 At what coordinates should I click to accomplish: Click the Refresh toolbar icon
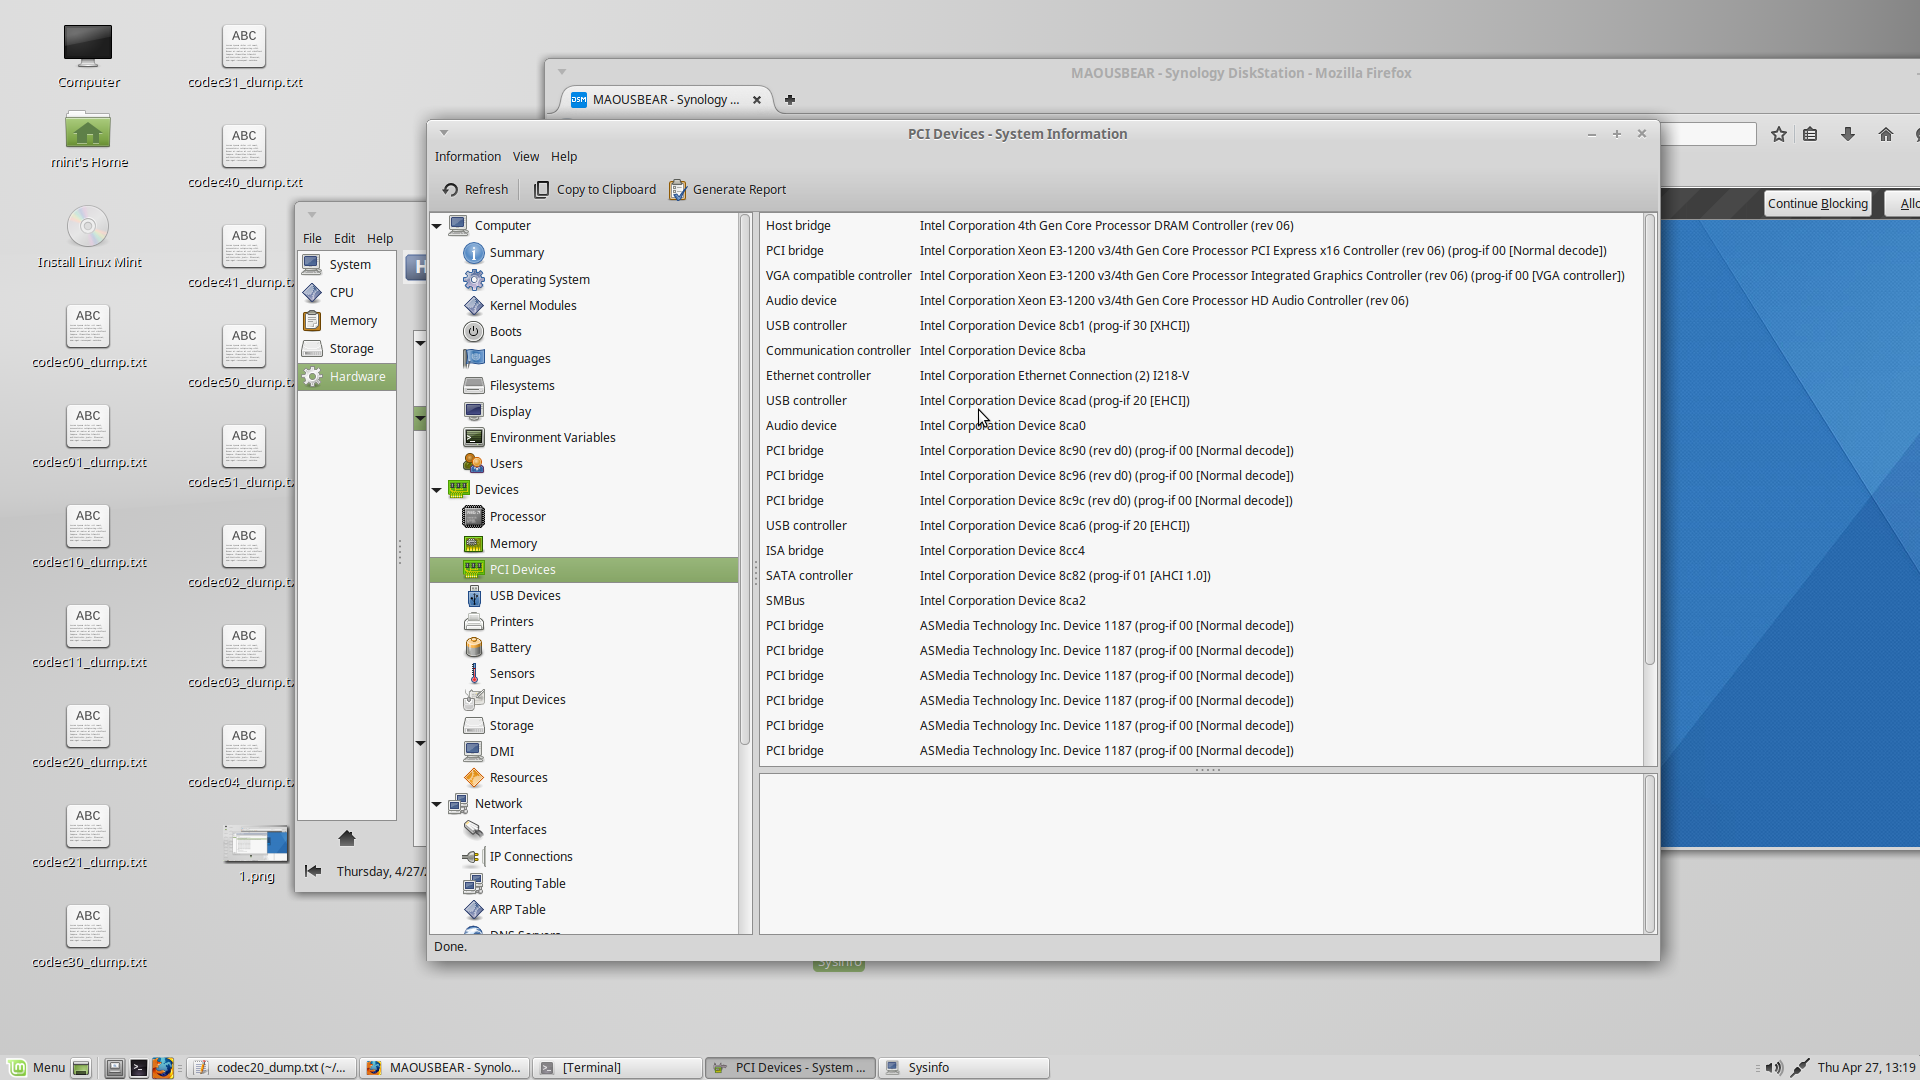coord(451,190)
